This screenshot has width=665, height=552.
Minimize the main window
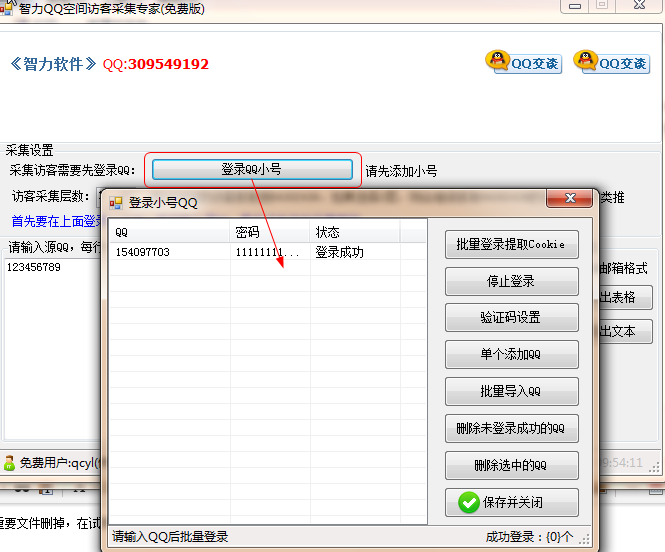[575, 6]
